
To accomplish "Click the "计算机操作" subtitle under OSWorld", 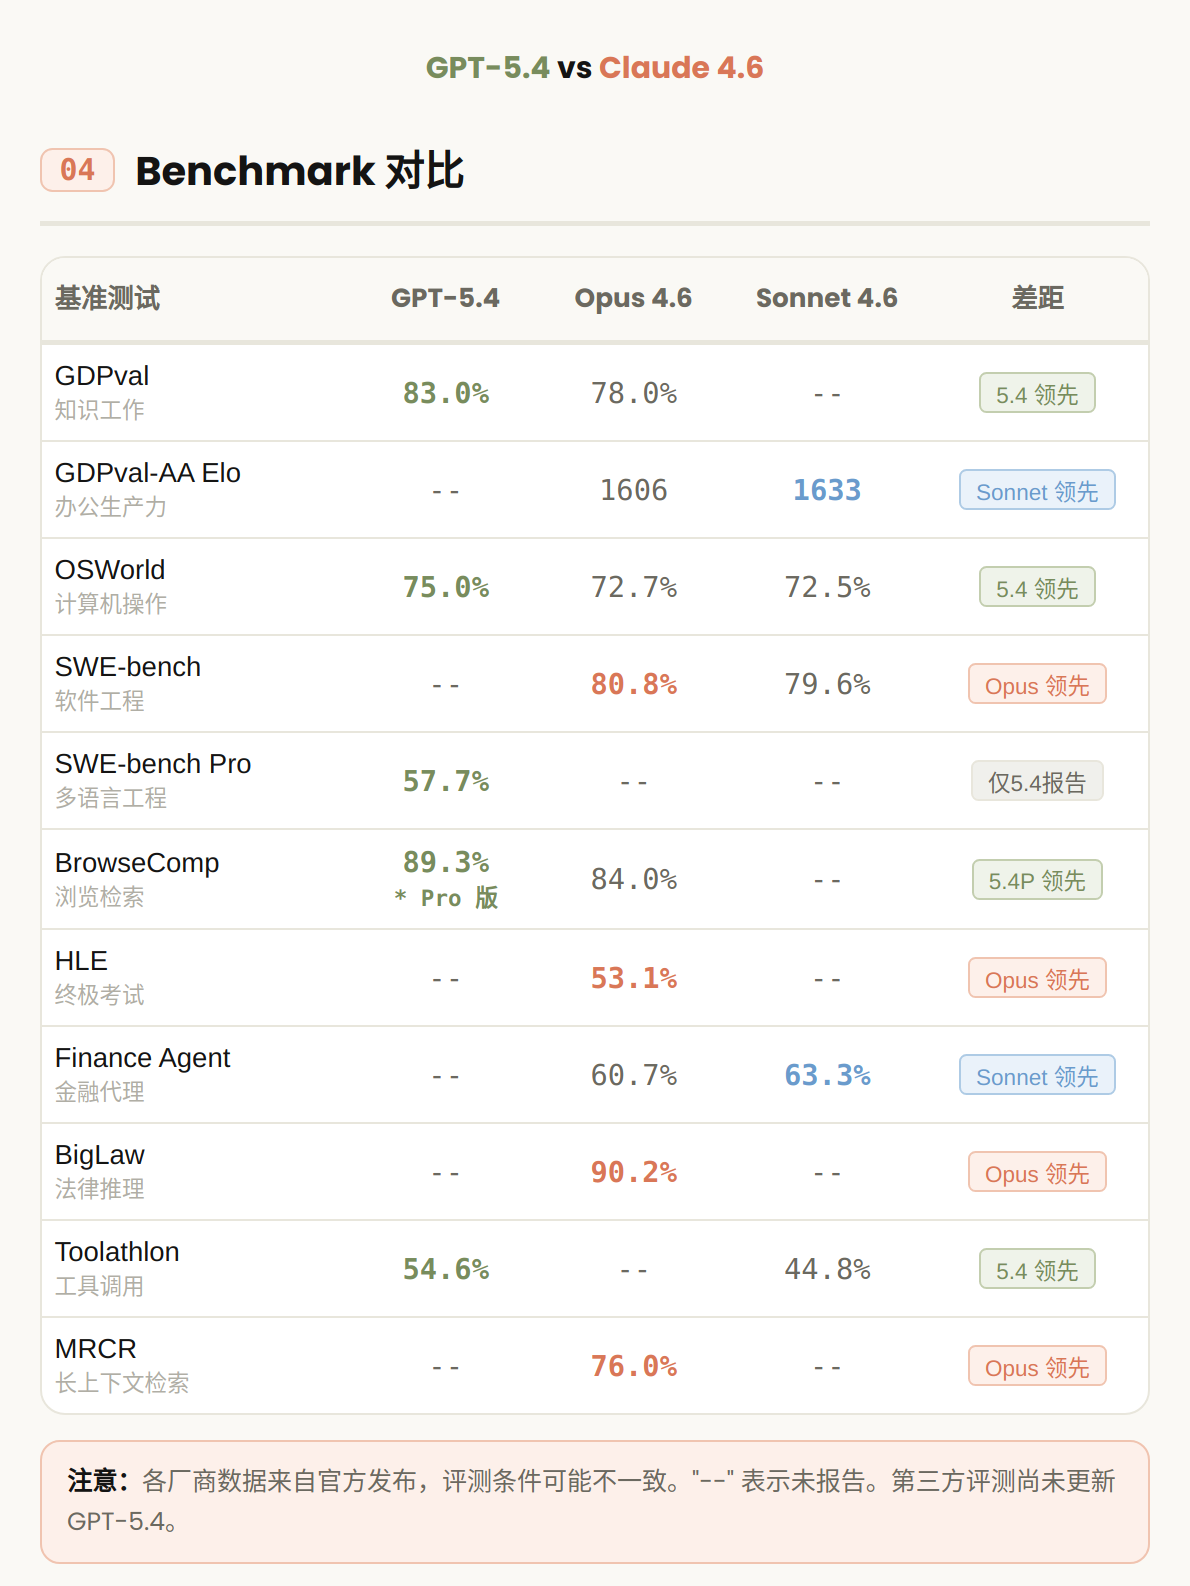I will [x=111, y=604].
